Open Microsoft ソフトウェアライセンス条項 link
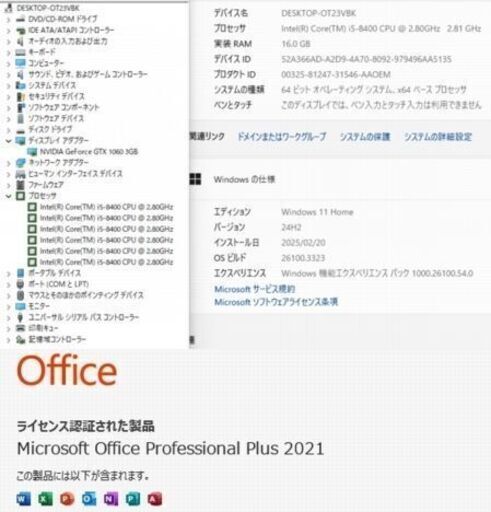This screenshot has height=512, width=491. 276,302
